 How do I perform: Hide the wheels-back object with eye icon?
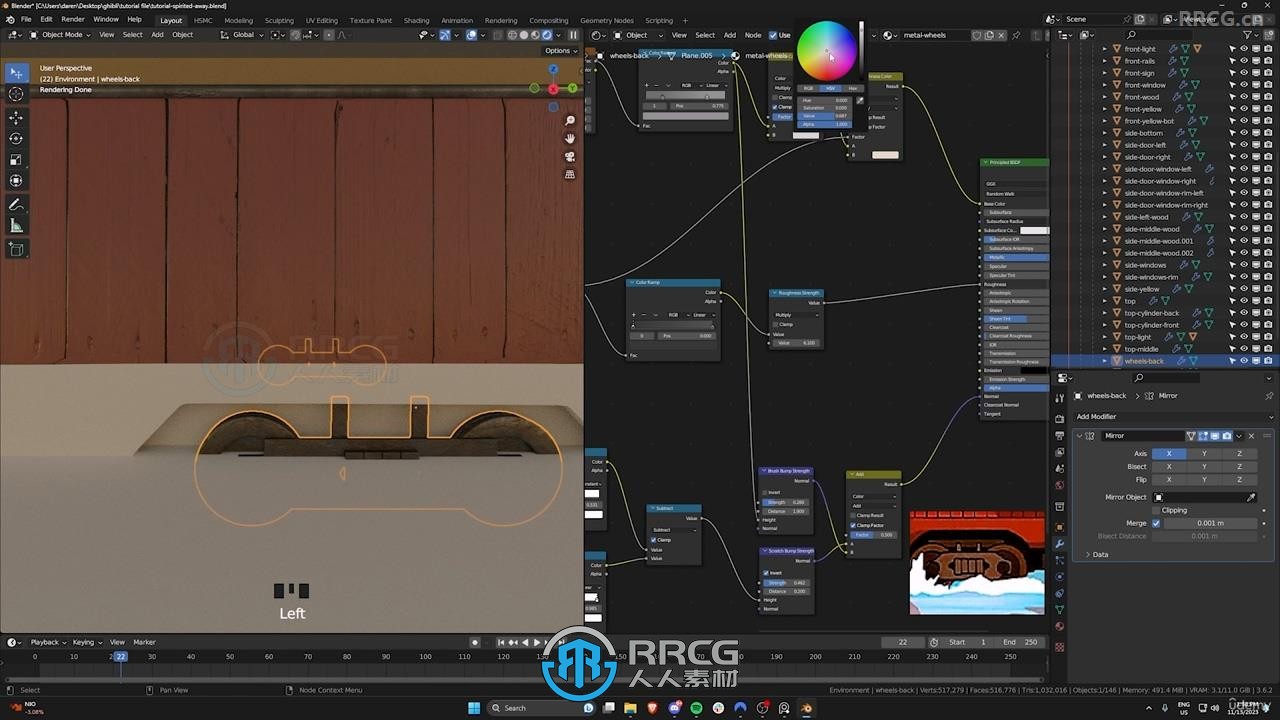coord(1245,361)
